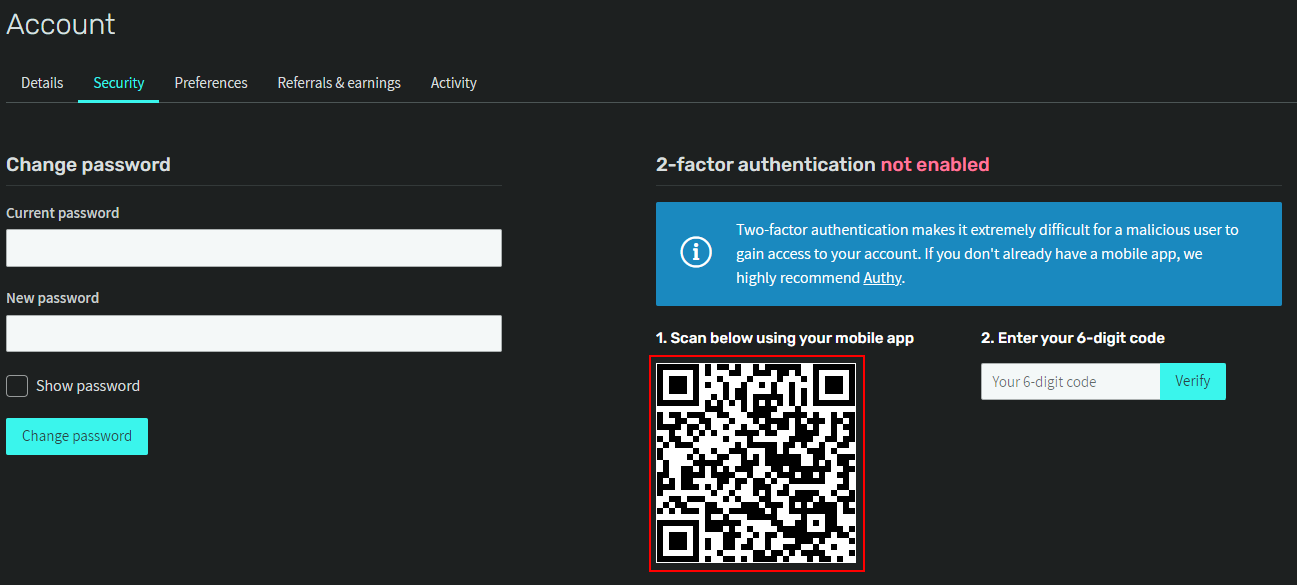Viewport: 1297px width, 585px height.
Task: Click '1. Scan below using your mobile app'
Action: (x=785, y=338)
